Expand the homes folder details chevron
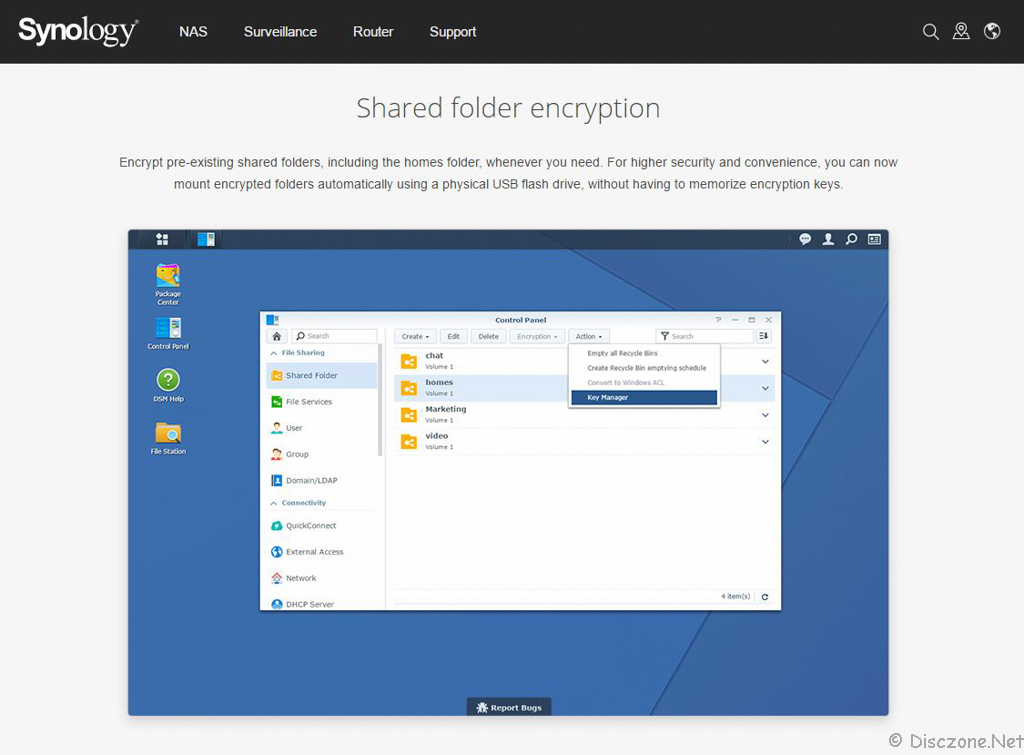 (x=765, y=388)
